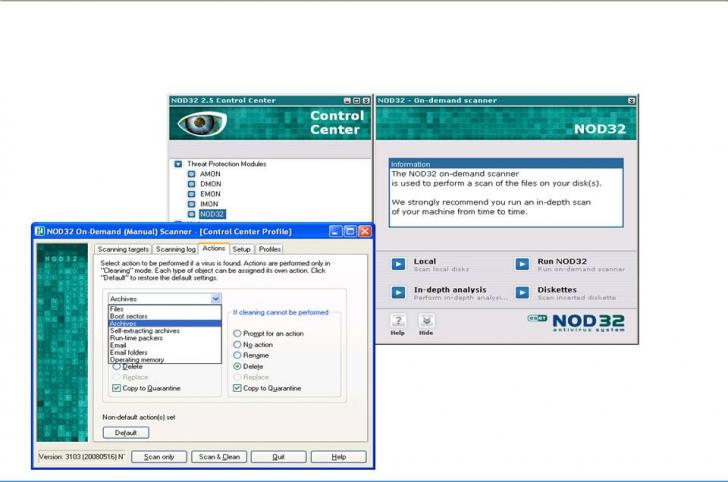Choose Email from the object list
This screenshot has height=482, width=728.
click(165, 345)
